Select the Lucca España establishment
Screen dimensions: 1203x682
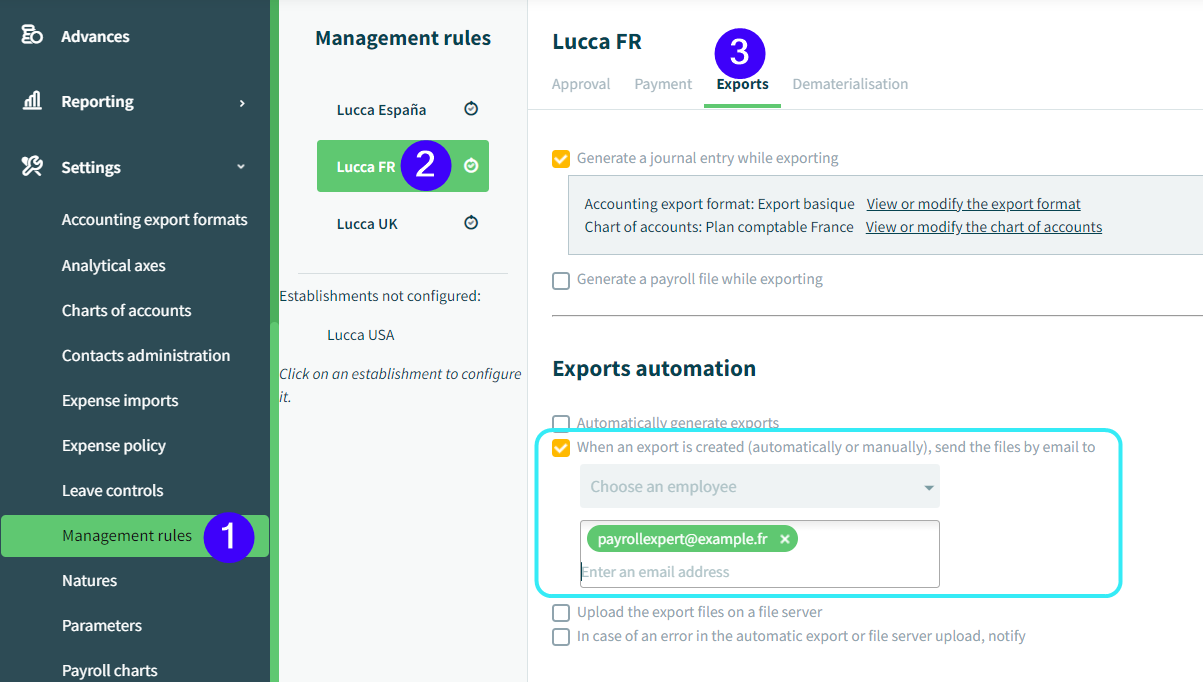pyautogui.click(x=382, y=109)
